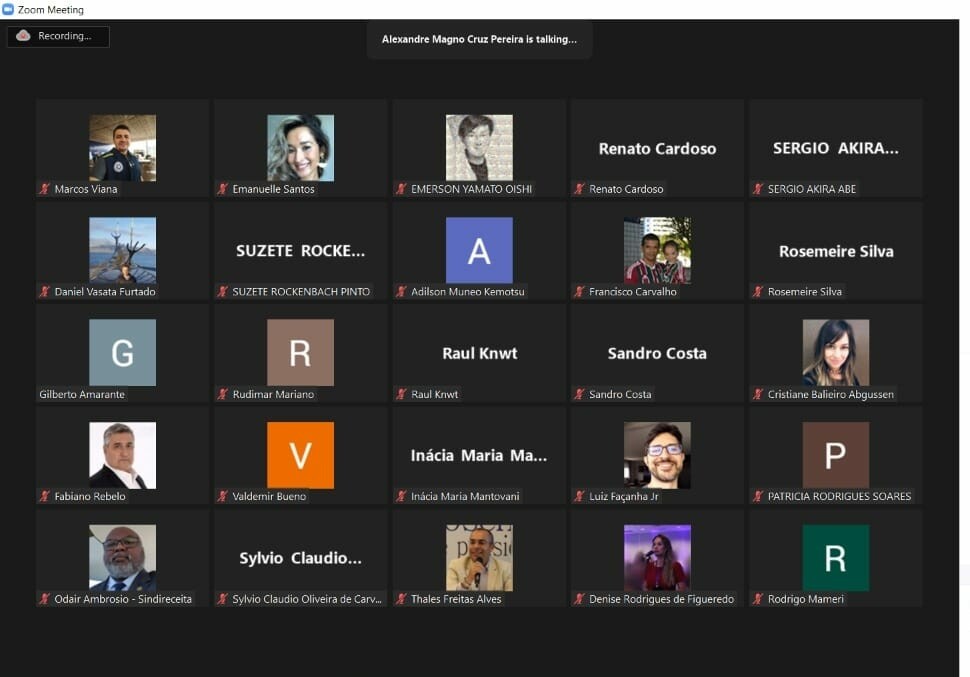970x677 pixels.
Task: Click muted mic icon next to Rodrigo Mameri
Action: click(758, 599)
